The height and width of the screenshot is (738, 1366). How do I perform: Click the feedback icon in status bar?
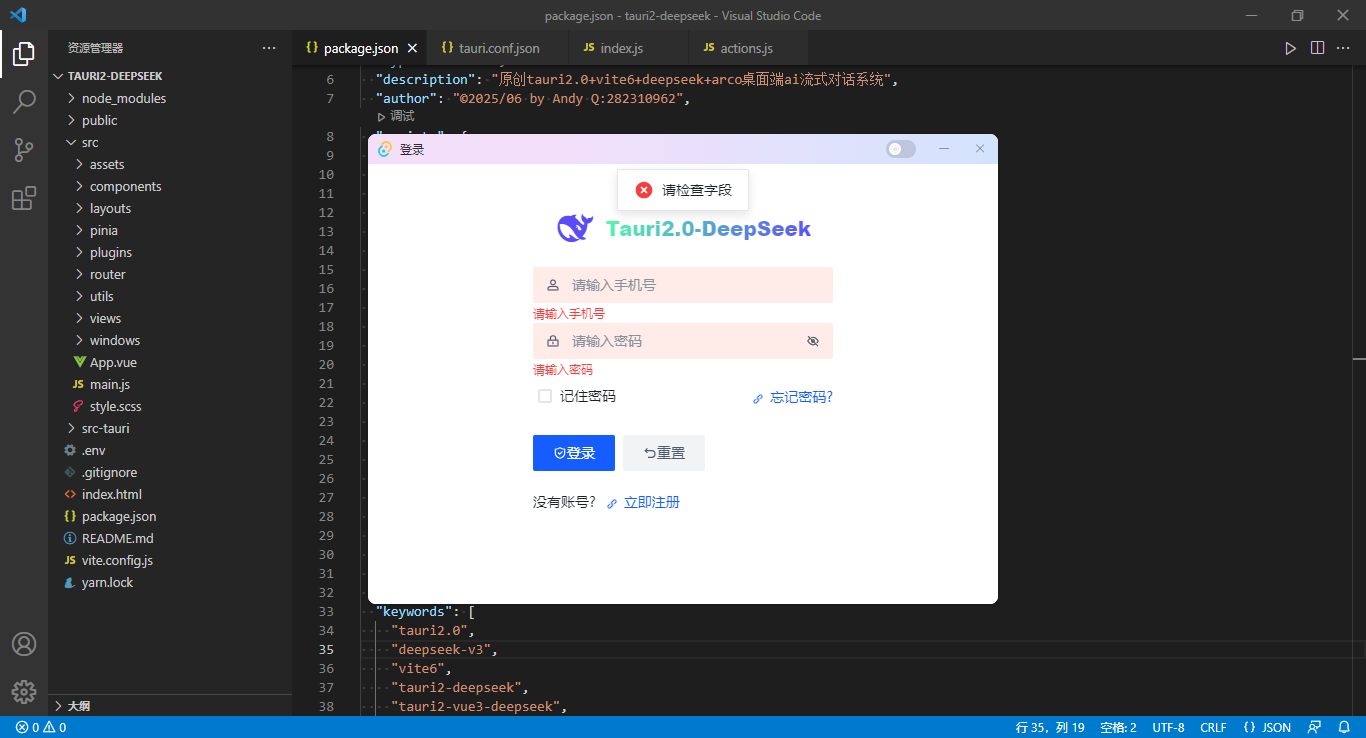pyautogui.click(x=1315, y=727)
